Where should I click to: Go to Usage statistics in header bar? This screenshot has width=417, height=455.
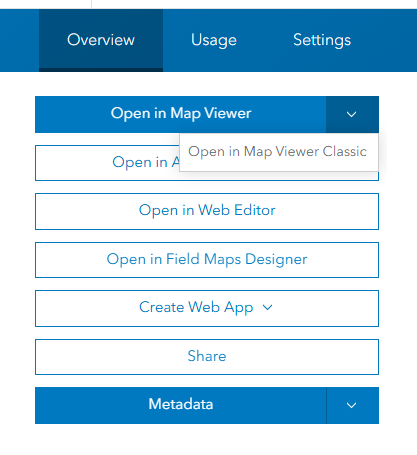point(214,40)
